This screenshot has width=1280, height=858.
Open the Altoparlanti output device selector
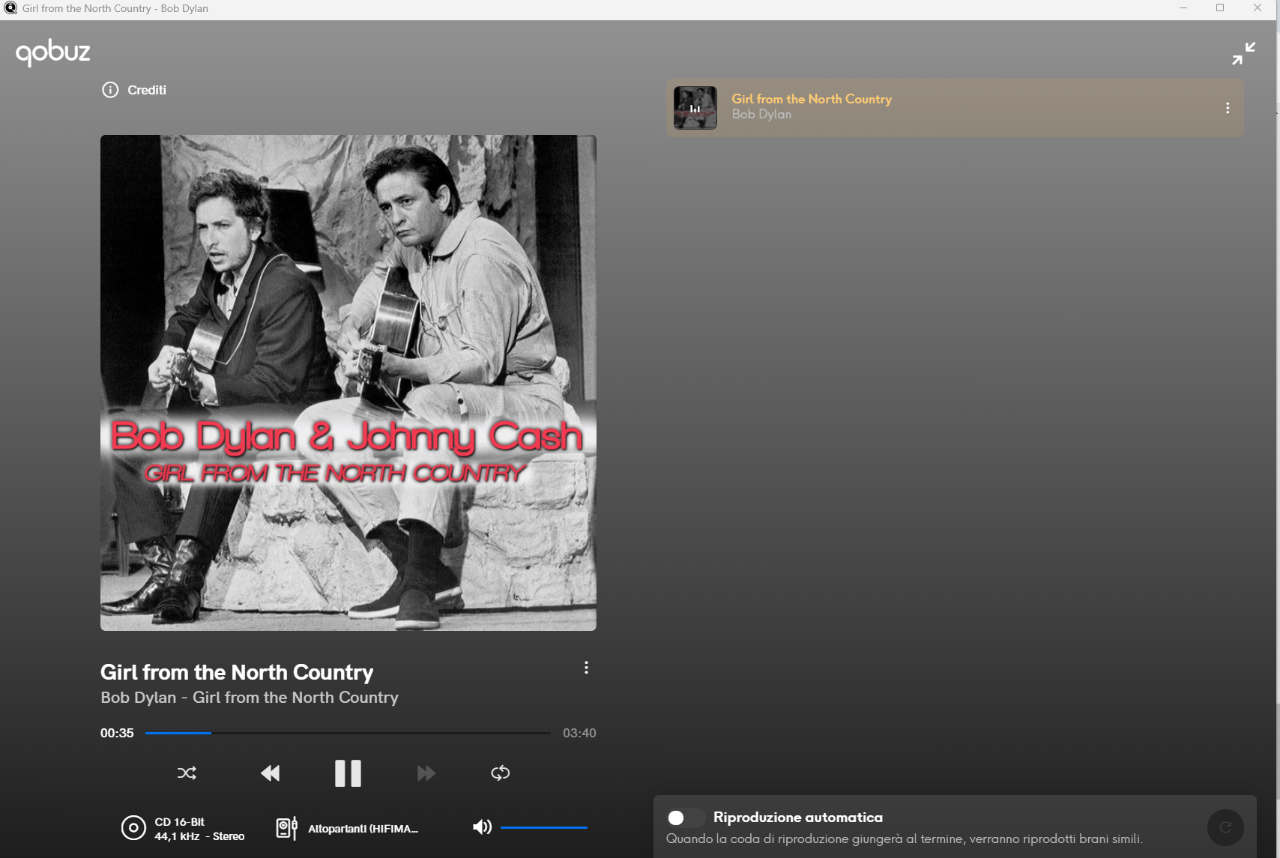click(363, 829)
